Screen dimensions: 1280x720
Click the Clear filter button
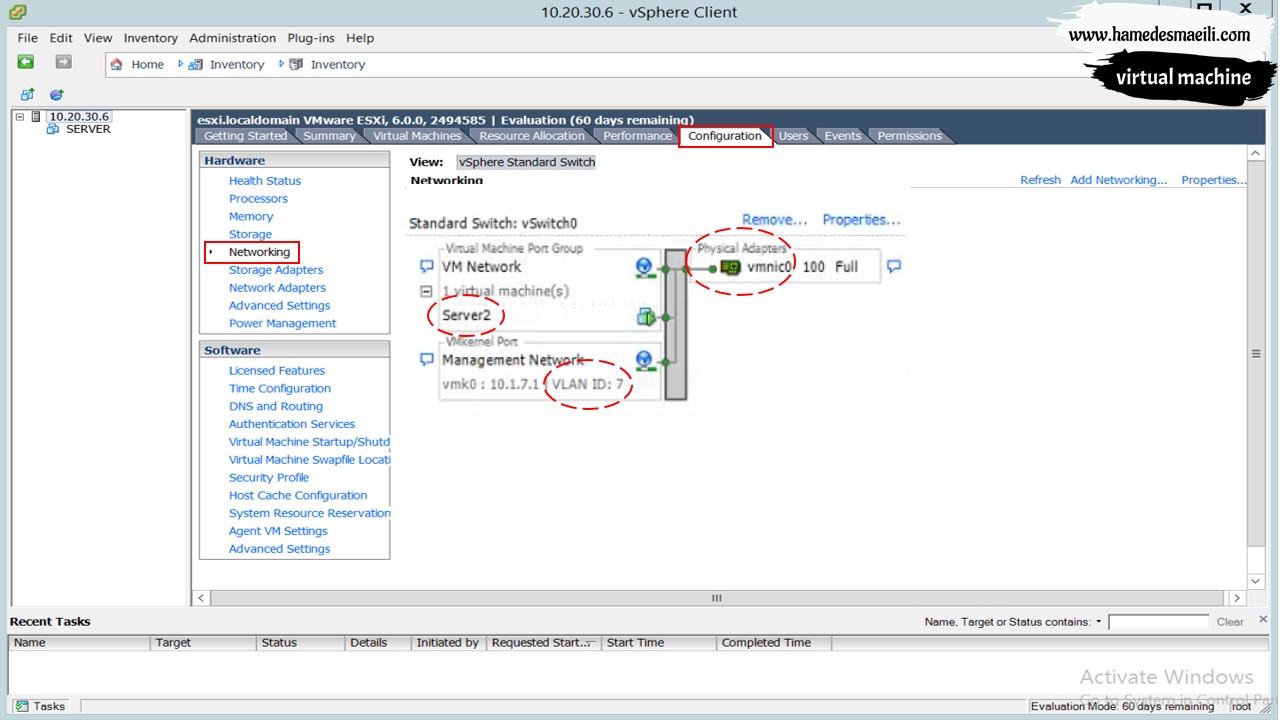1230,622
